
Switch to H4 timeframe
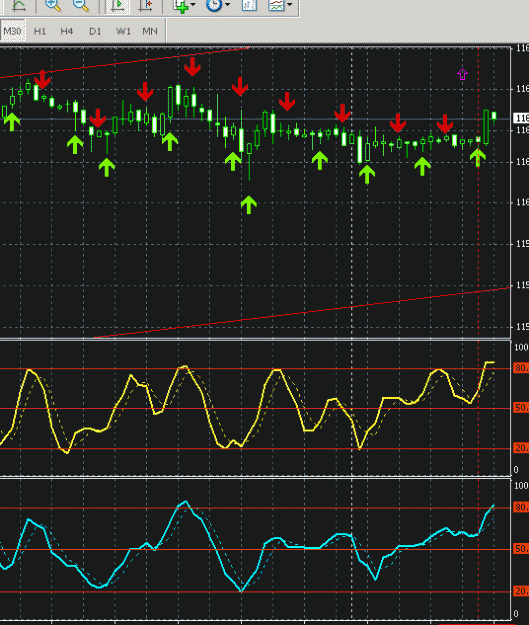pyautogui.click(x=67, y=31)
